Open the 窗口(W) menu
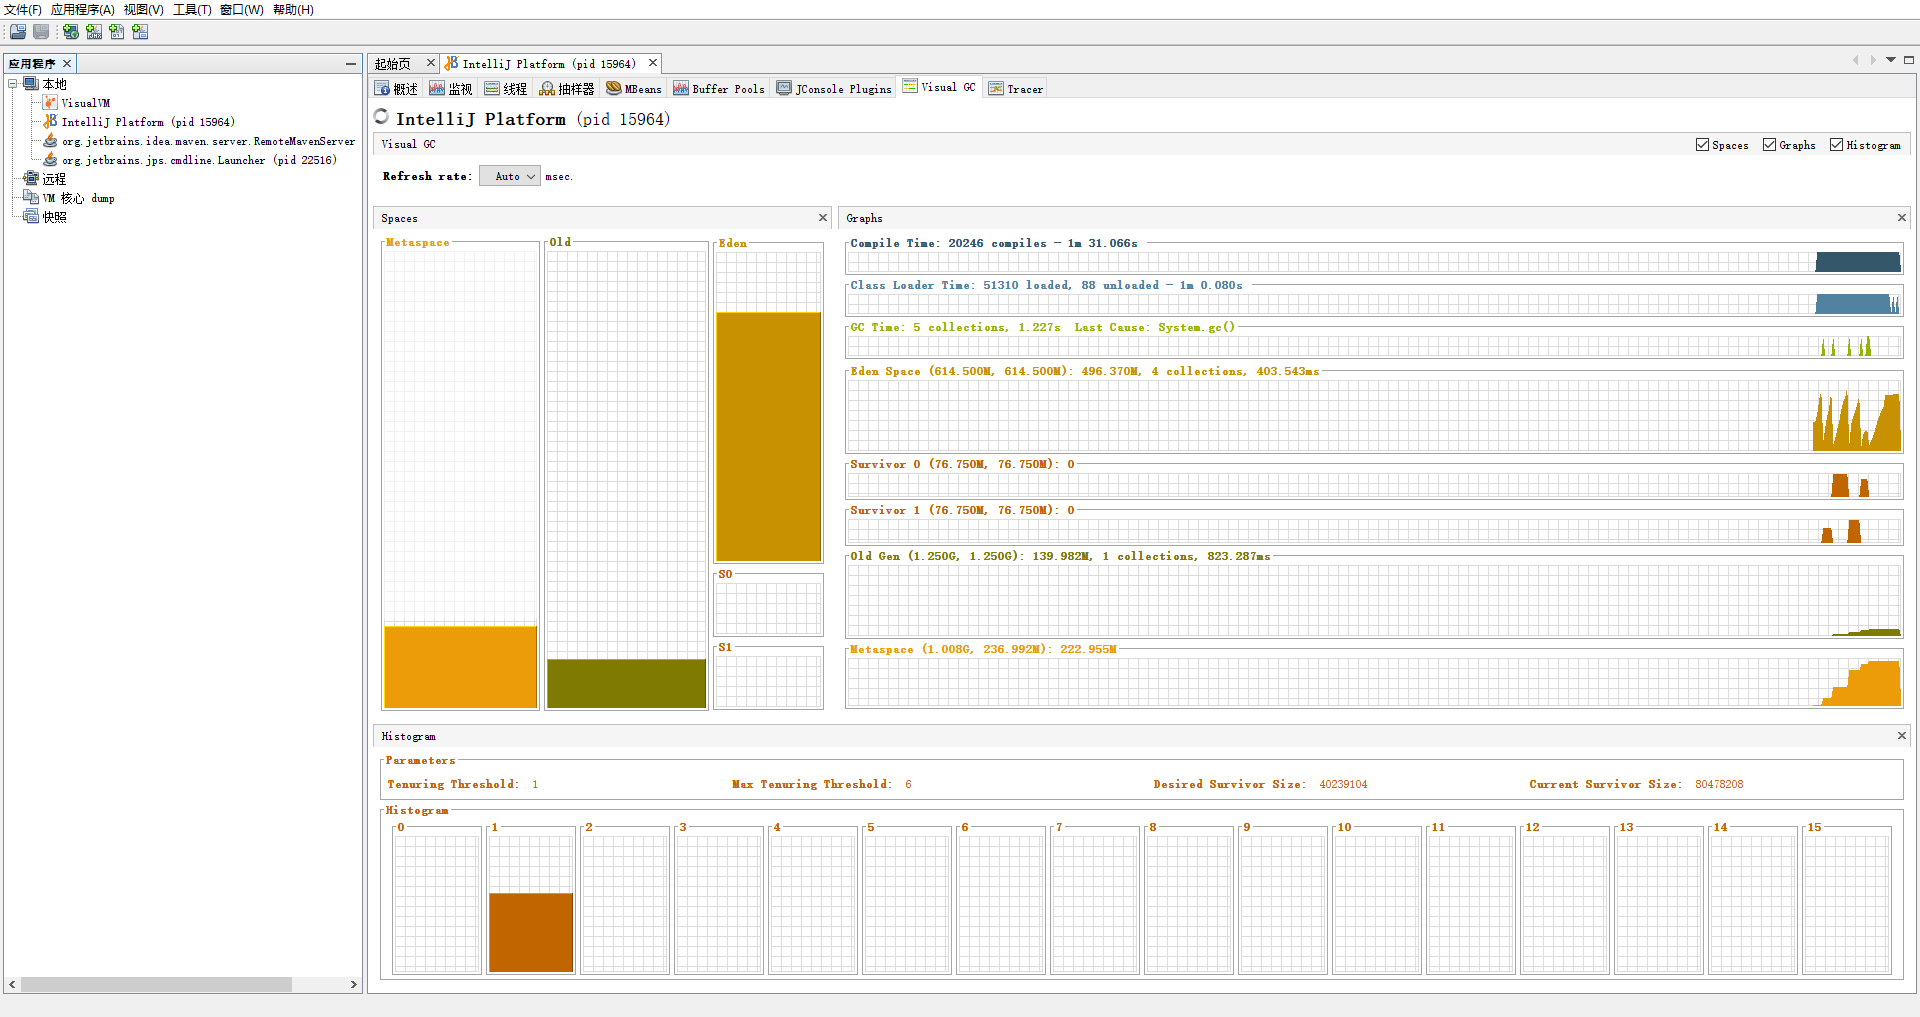 tap(242, 10)
